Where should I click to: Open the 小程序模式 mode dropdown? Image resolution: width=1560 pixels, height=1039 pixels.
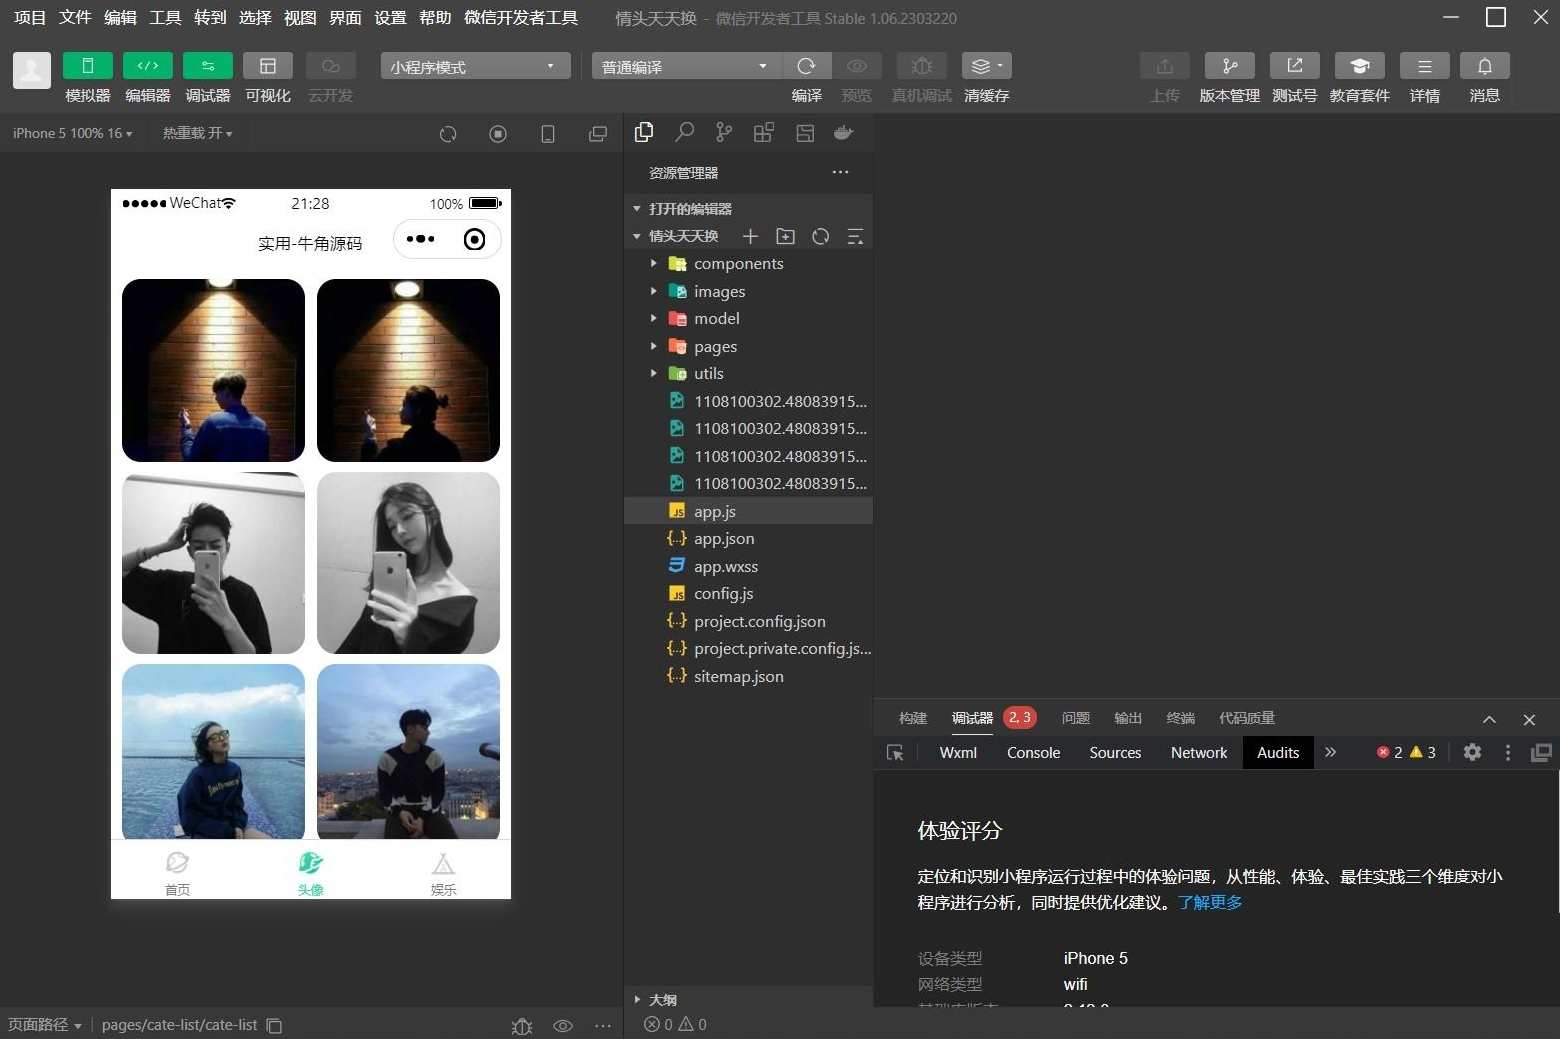click(474, 66)
